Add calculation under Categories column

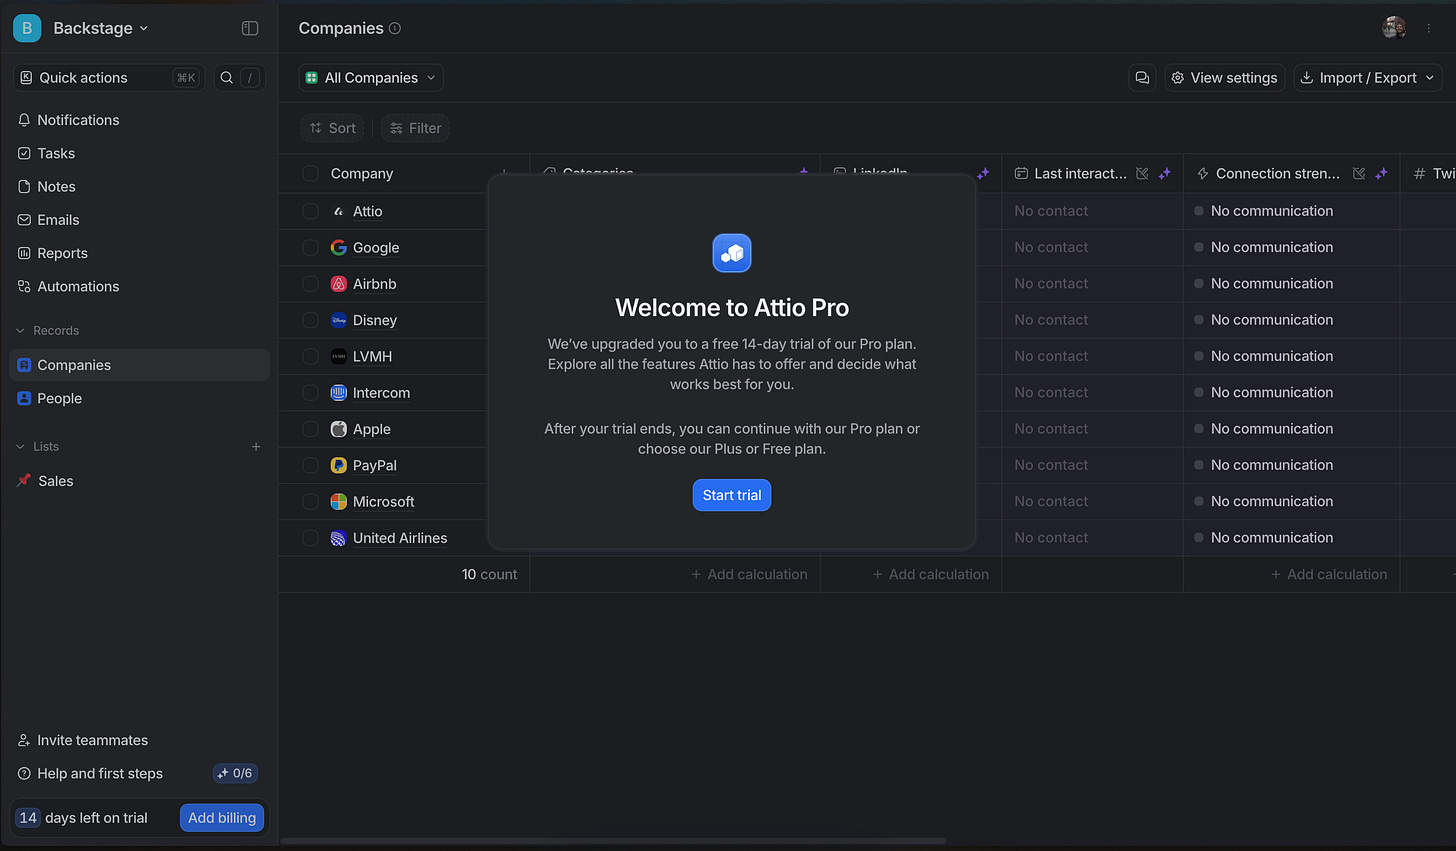pyautogui.click(x=749, y=574)
